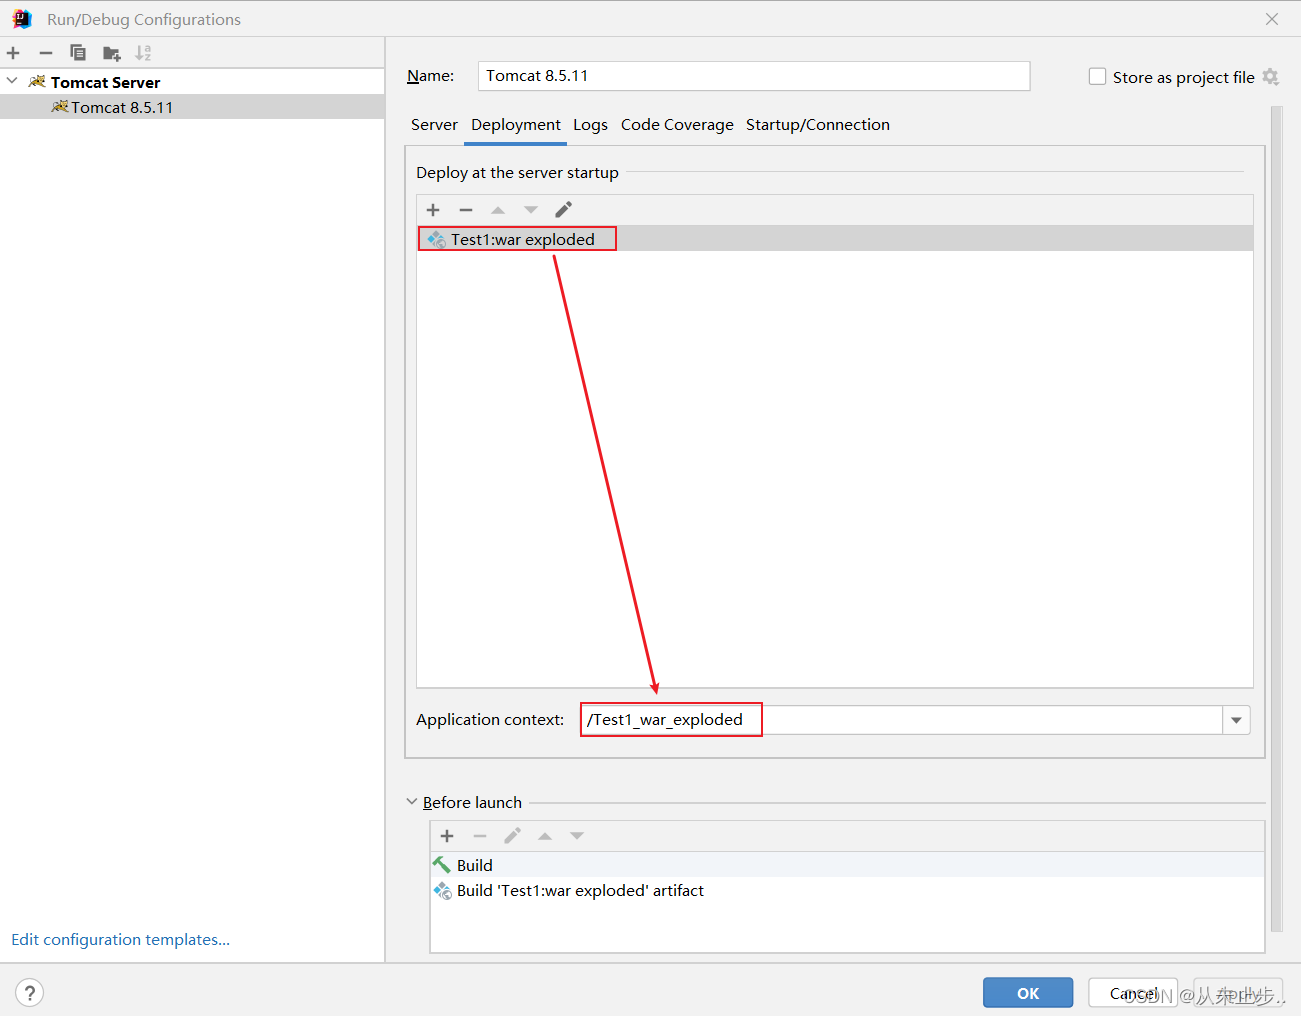Sort configurations alphabetically icon

tap(143, 53)
